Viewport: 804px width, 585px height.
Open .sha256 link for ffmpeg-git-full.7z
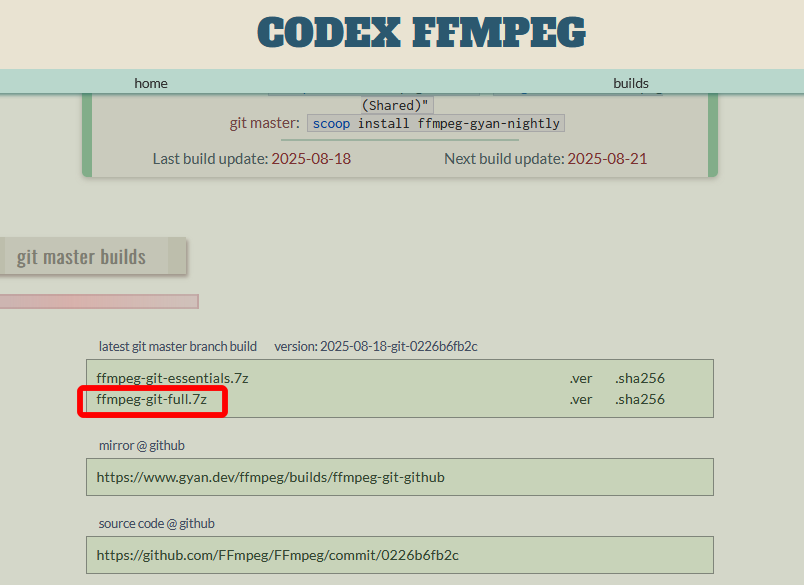click(x=639, y=399)
